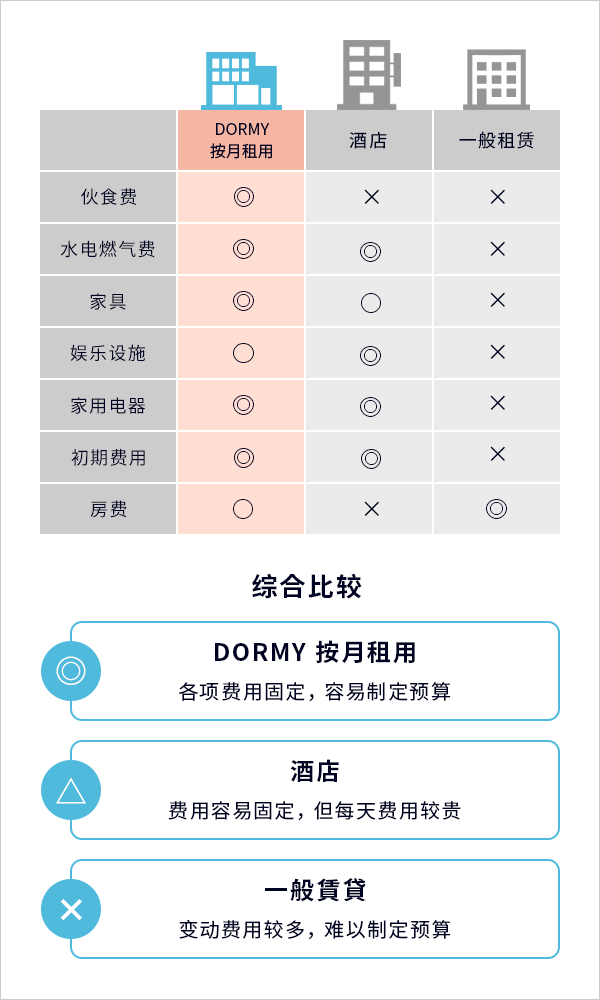600x1000 pixels.
Task: Click the 综合比较 heading
Action: pyautogui.click(x=307, y=587)
